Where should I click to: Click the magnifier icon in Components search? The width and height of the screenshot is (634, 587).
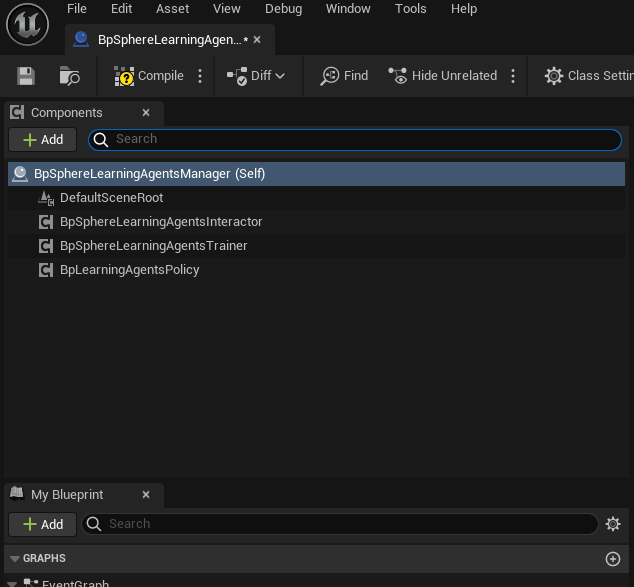(x=101, y=140)
